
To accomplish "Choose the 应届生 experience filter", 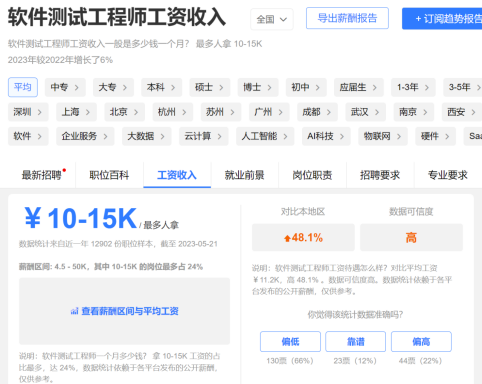I will tap(359, 87).
